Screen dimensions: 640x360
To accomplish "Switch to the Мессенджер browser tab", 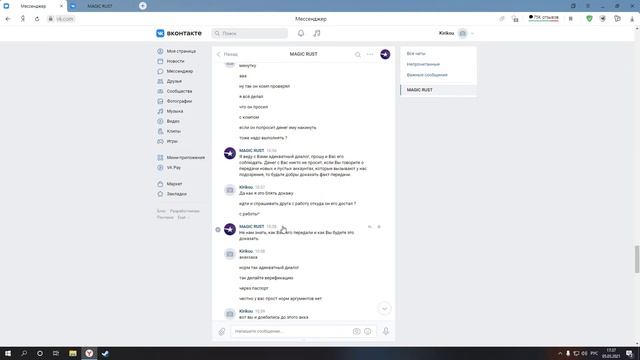I will 34,6.
